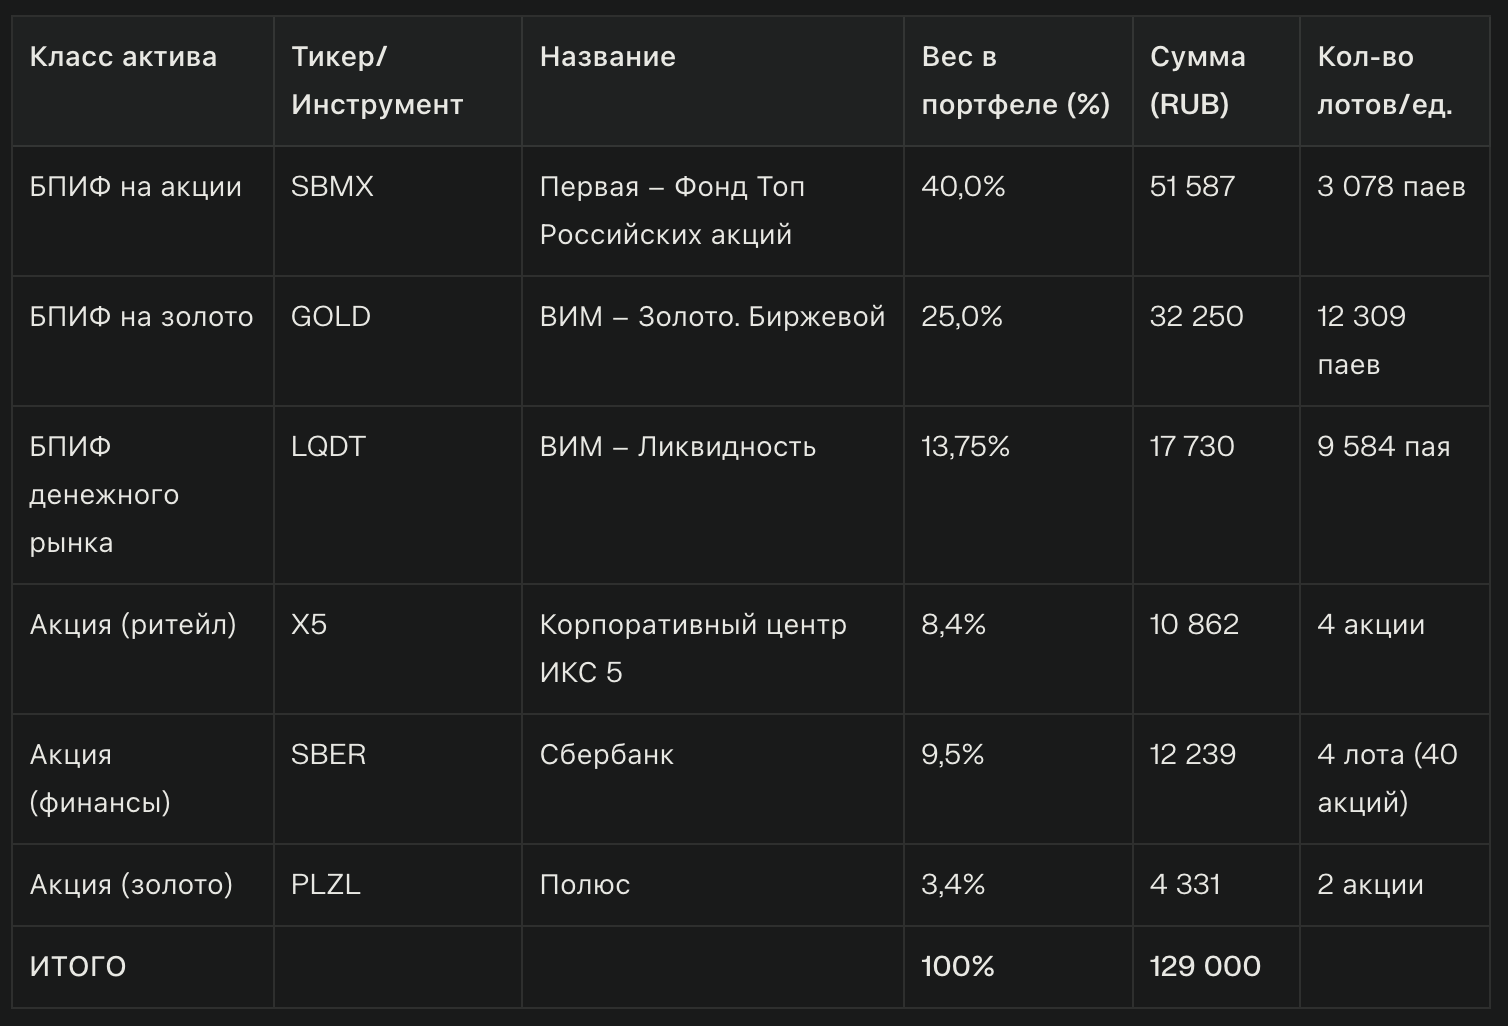Click the 'Тикер/Инструмент' column header
Image resolution: width=1508 pixels, height=1026 pixels.
point(377,81)
